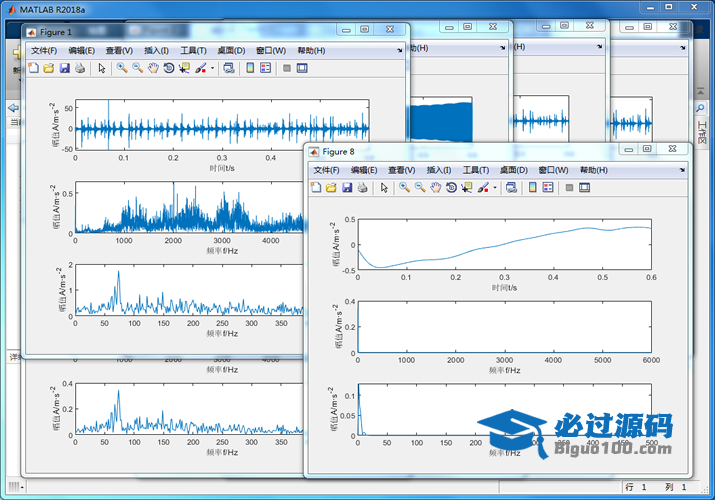
Task: Click 行 1 status bar entry
Action: pyautogui.click(x=636, y=487)
